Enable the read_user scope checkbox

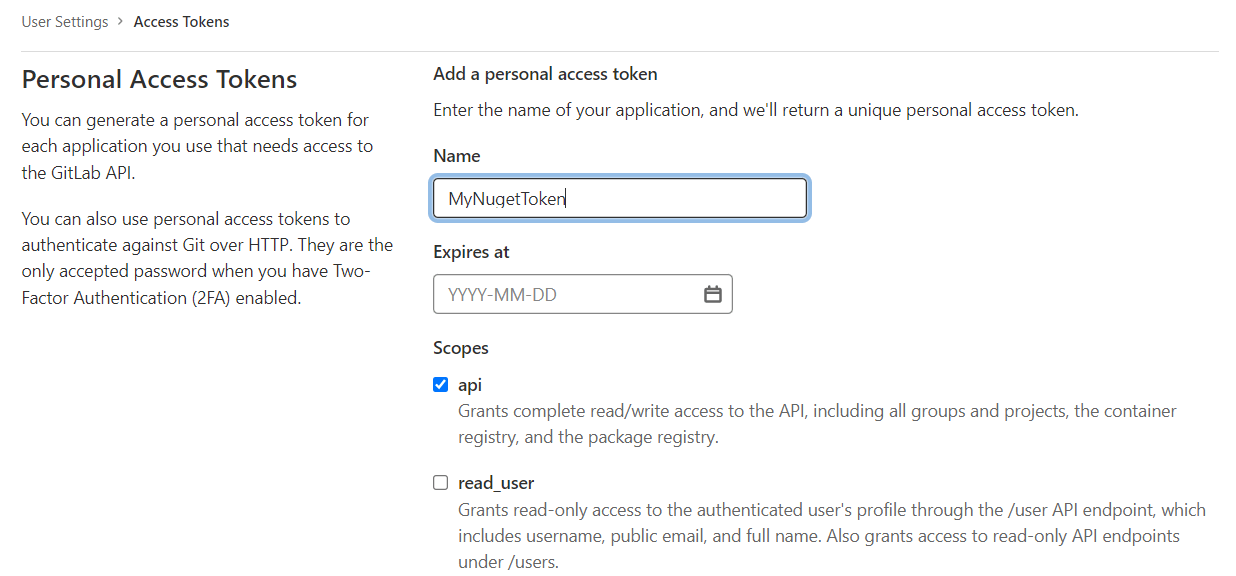pos(440,482)
